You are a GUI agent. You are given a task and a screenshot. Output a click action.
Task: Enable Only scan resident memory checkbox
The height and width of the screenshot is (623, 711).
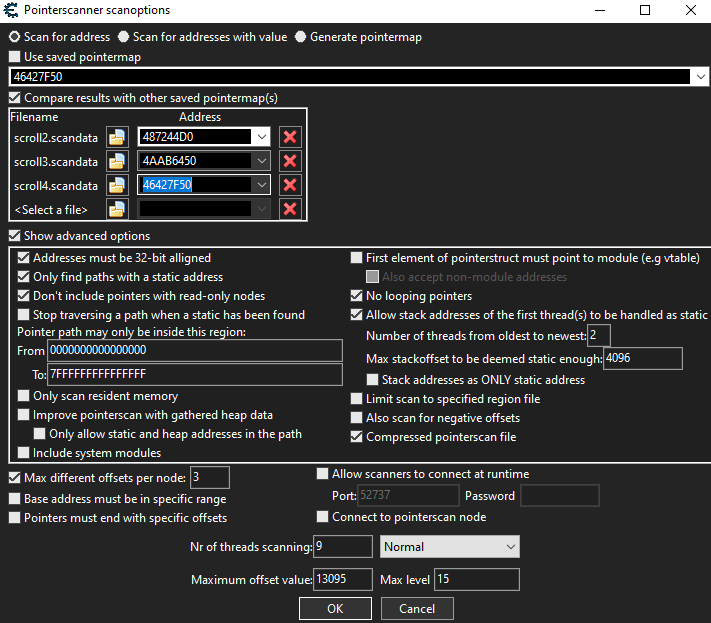[25, 396]
